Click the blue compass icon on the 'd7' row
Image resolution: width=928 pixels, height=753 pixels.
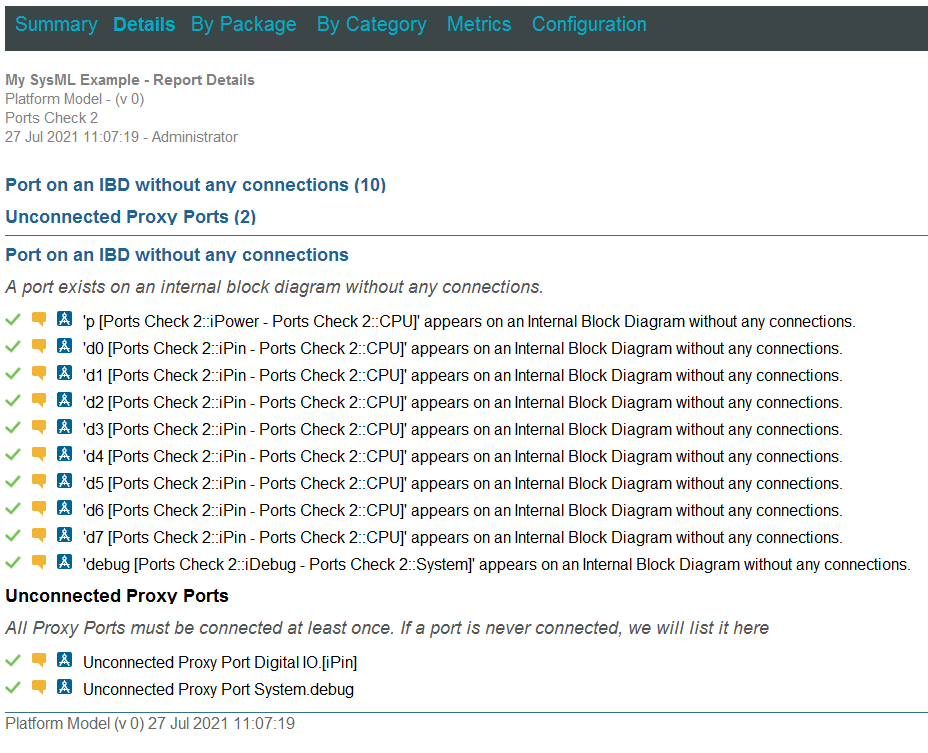pyautogui.click(x=65, y=536)
